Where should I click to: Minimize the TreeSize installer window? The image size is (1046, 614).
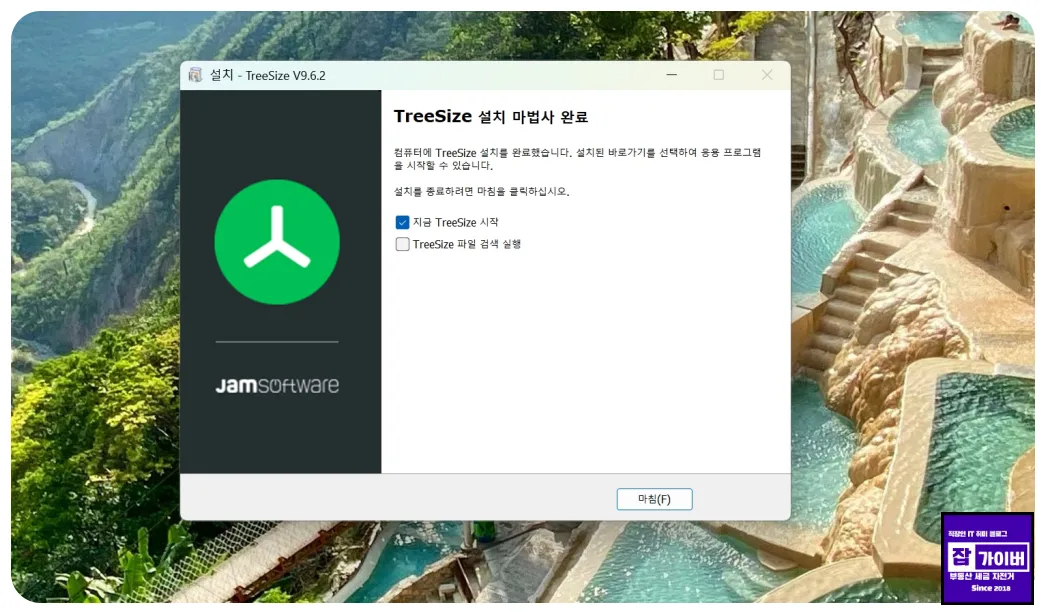671,74
